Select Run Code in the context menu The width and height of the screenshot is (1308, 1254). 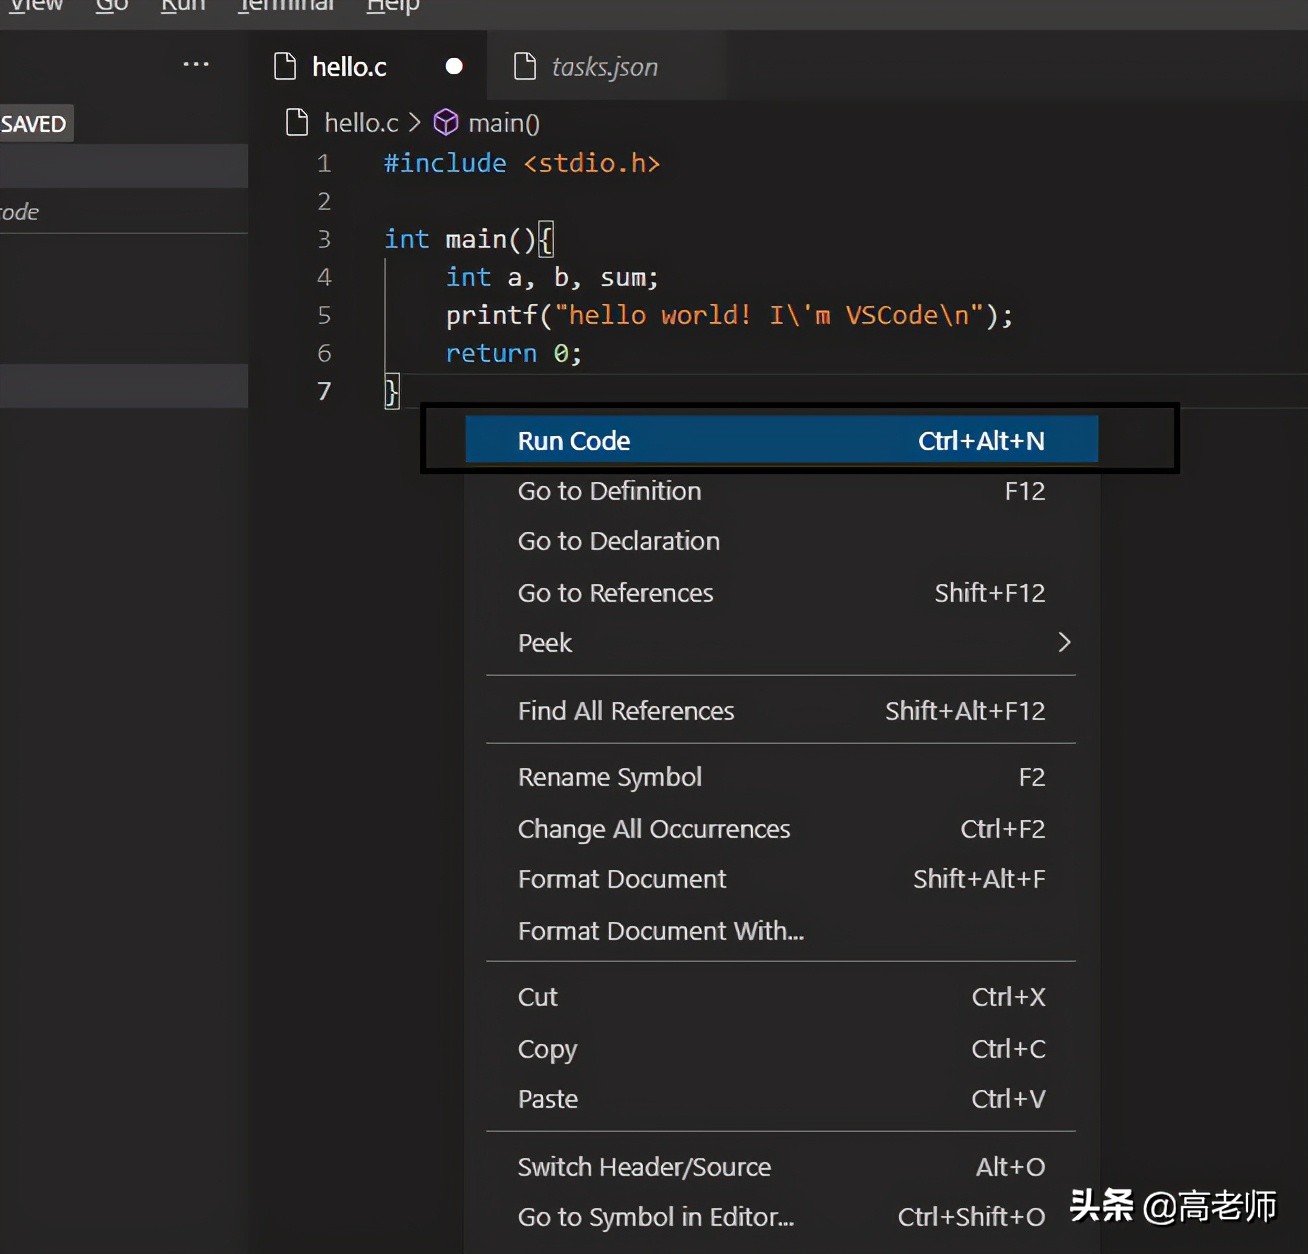coord(781,440)
